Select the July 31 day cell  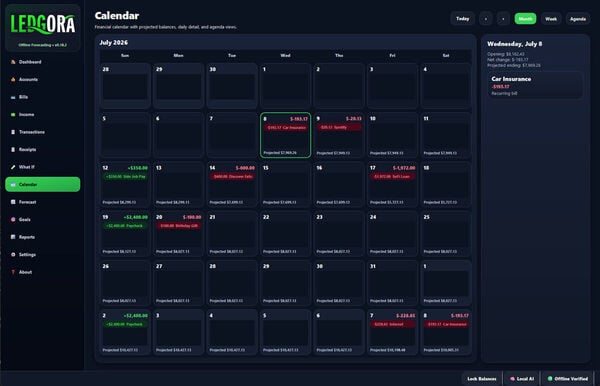(393, 283)
